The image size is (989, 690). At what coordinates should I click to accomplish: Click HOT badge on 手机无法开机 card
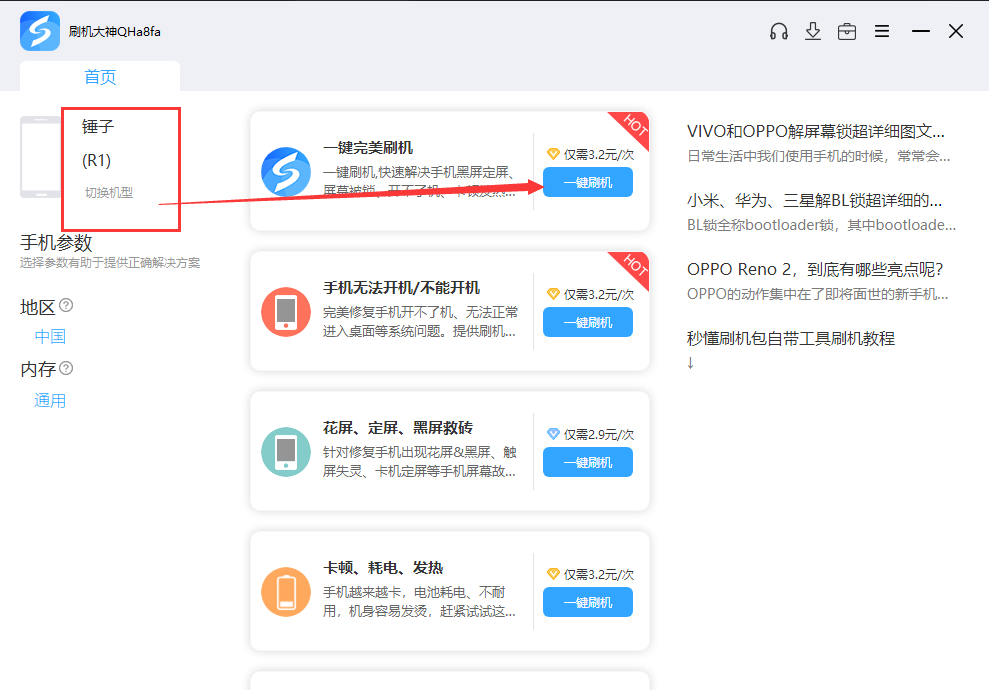633,266
